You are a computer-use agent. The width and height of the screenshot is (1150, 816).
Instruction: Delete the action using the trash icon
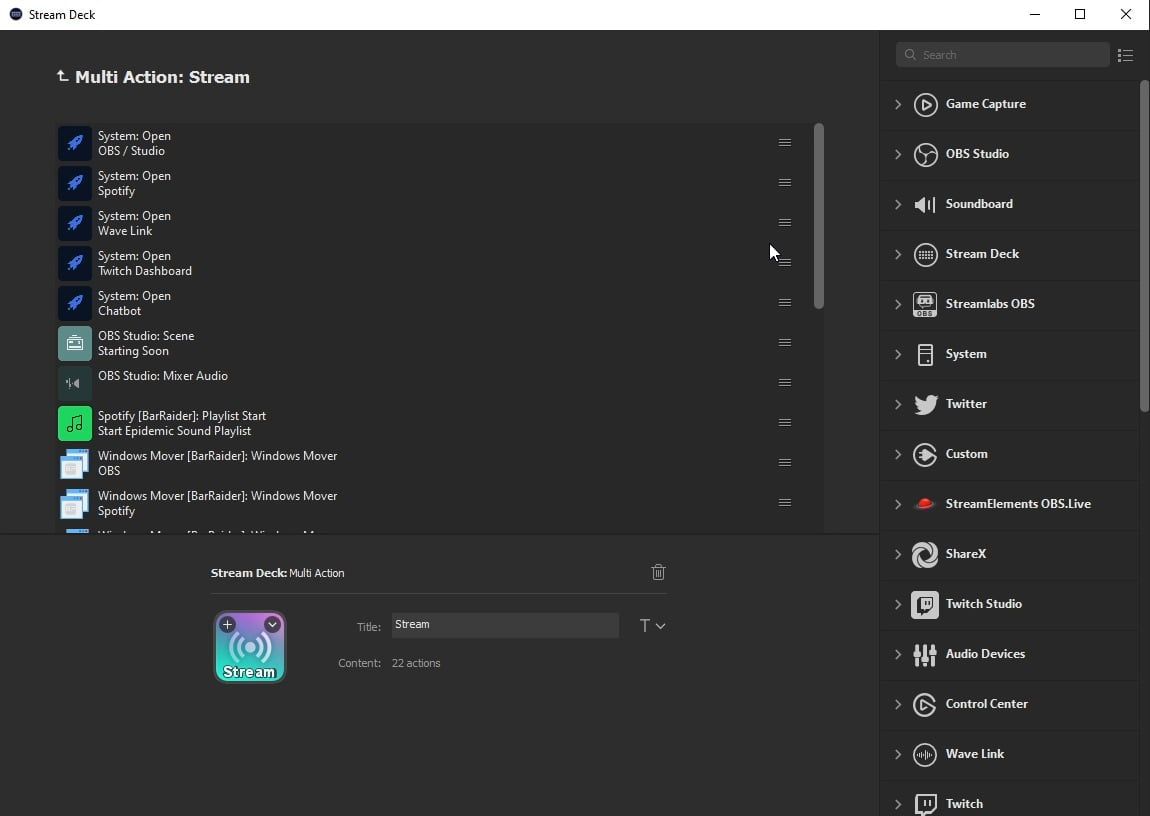(658, 572)
